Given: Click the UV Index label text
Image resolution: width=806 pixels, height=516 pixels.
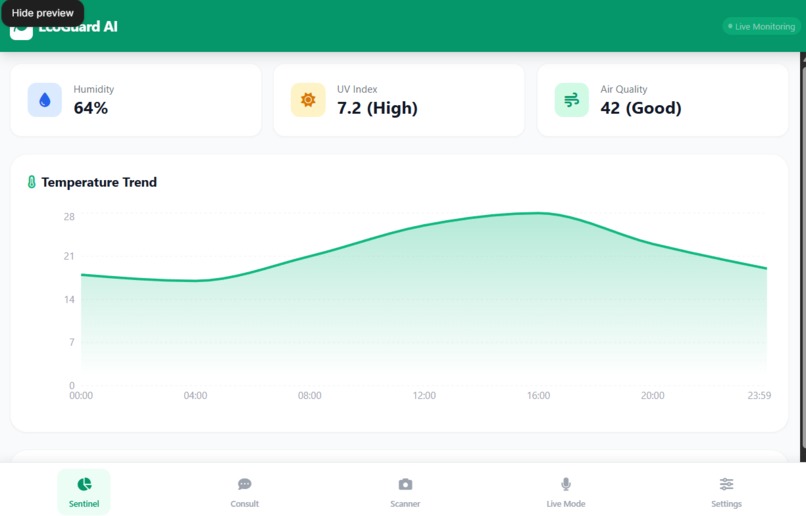Looking at the screenshot, I should [357, 89].
